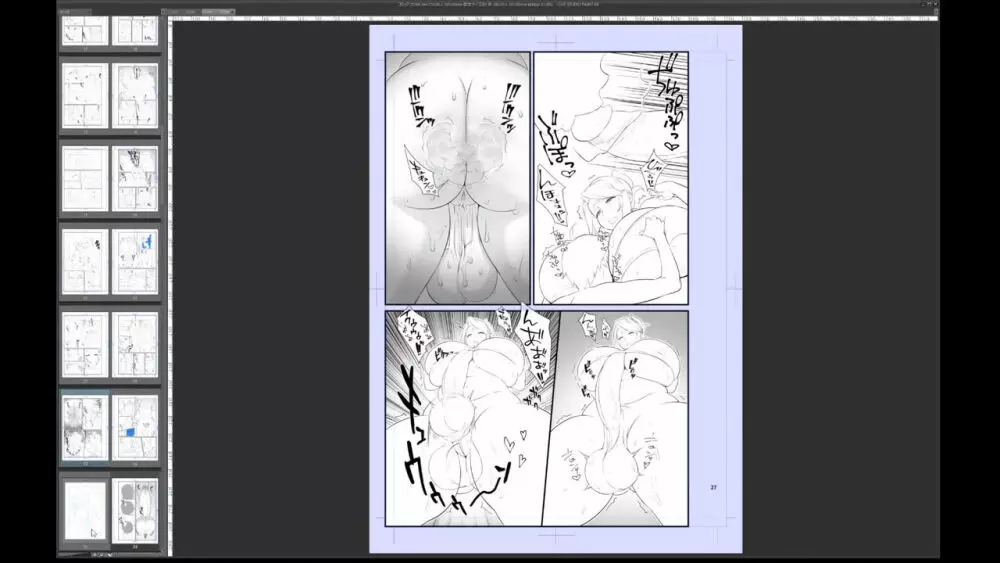Select the right thumbnail in the third row
1000x563 pixels.
(134, 178)
